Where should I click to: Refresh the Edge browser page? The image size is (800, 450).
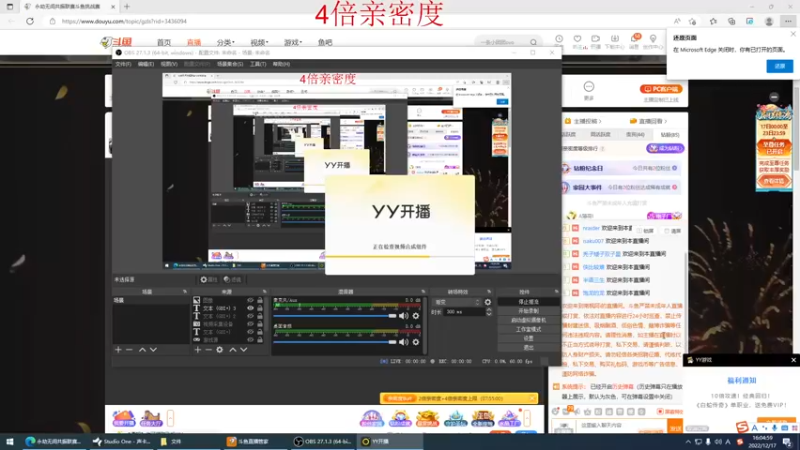pos(30,21)
